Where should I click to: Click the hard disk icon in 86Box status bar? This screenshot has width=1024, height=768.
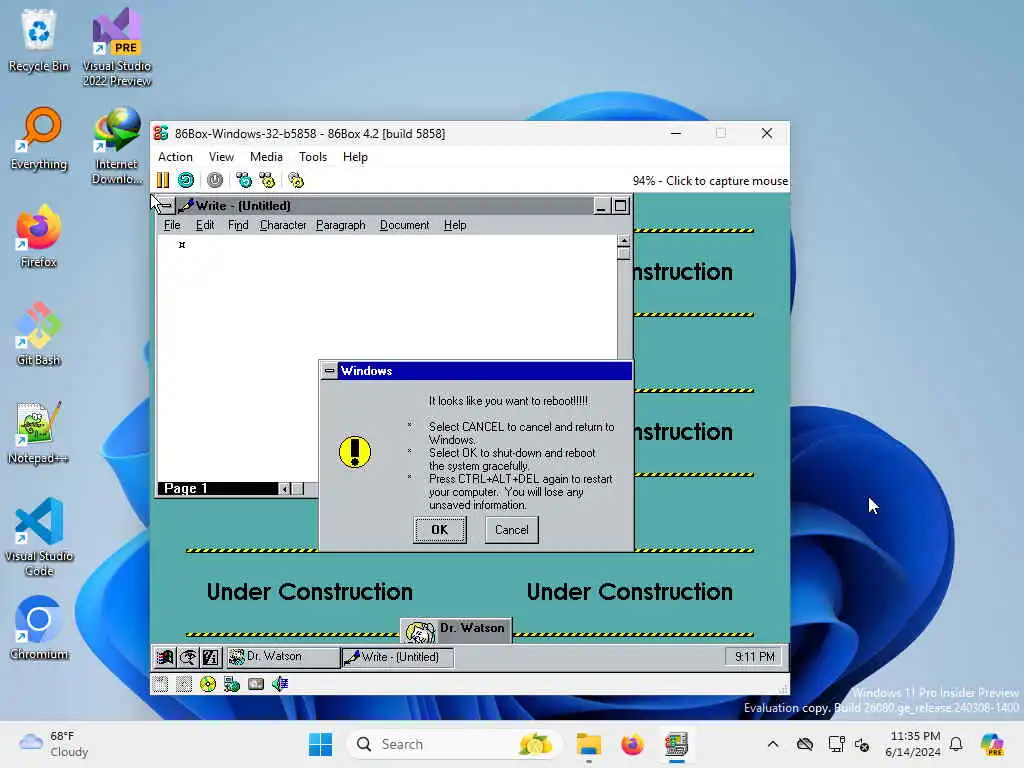(x=256, y=684)
